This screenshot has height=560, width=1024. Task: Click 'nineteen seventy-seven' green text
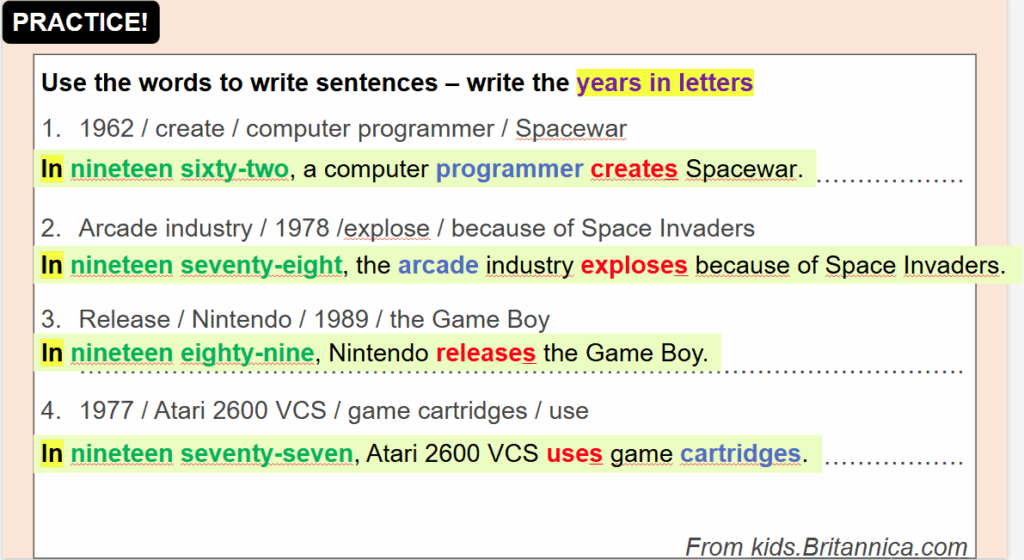pos(212,454)
